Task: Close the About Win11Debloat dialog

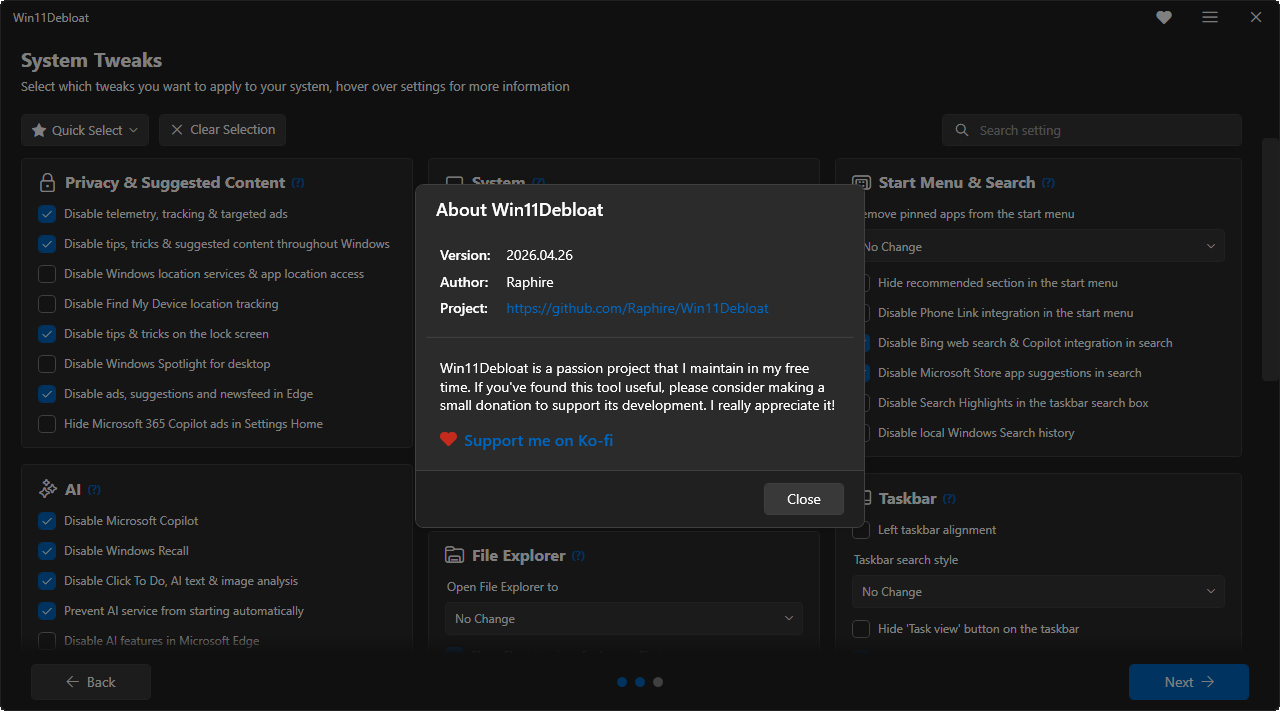Action: (803, 499)
